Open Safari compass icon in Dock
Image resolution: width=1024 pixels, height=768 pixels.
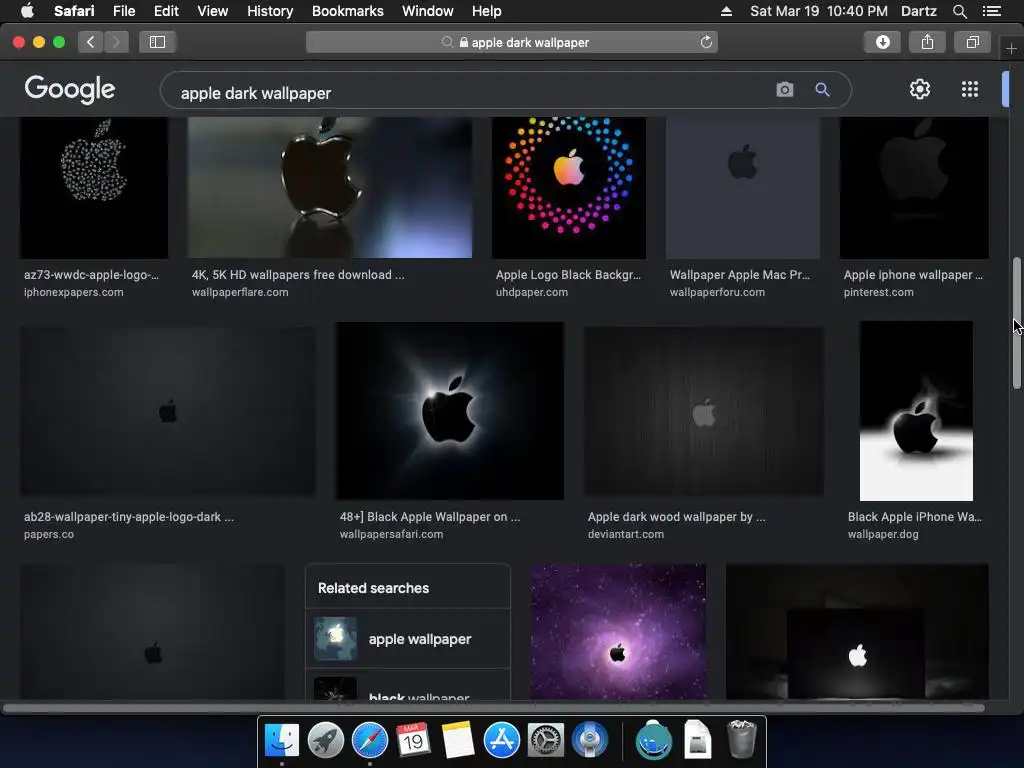[370, 741]
